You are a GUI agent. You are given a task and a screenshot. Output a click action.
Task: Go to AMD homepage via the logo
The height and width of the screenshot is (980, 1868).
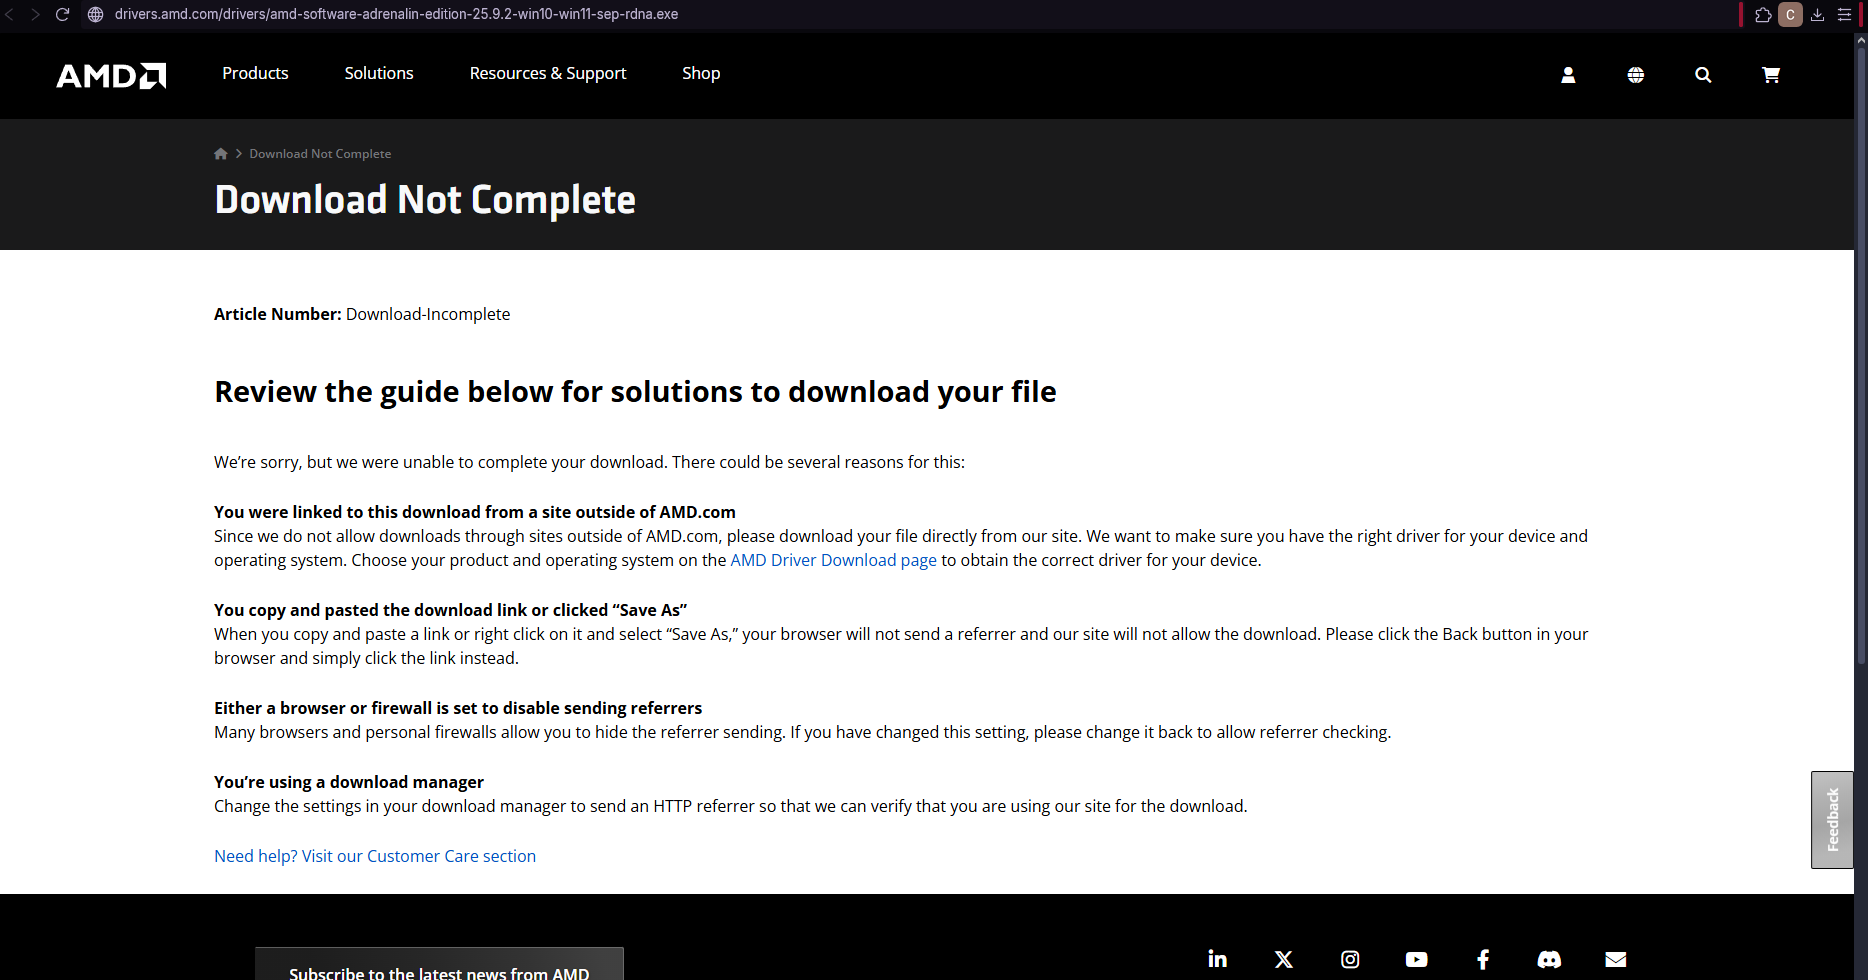pos(111,75)
